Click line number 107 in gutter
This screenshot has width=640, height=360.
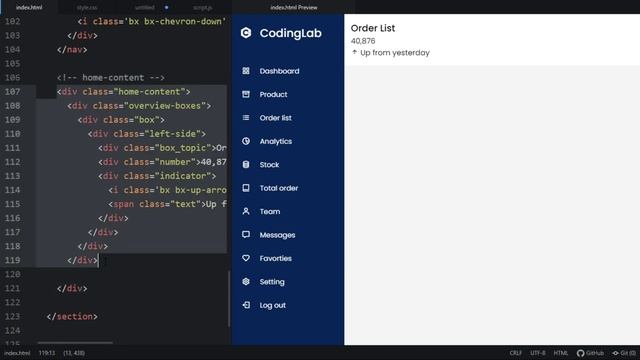point(12,91)
